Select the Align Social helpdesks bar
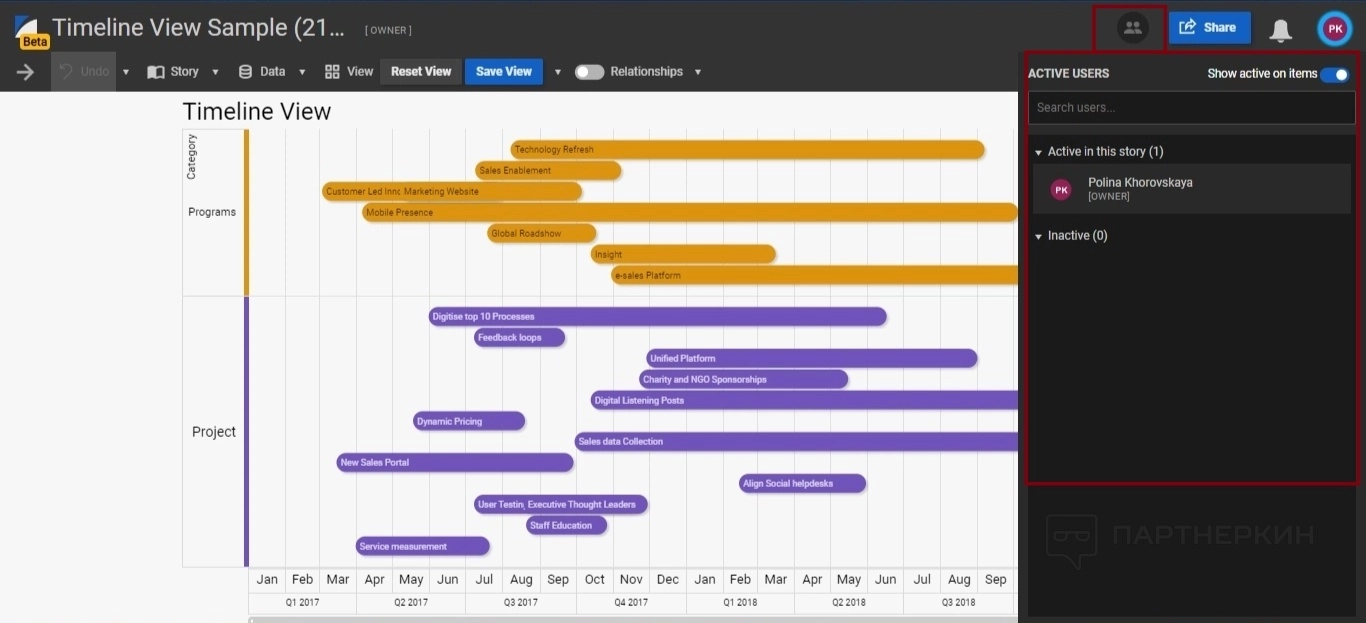The image size is (1366, 623). 802,484
